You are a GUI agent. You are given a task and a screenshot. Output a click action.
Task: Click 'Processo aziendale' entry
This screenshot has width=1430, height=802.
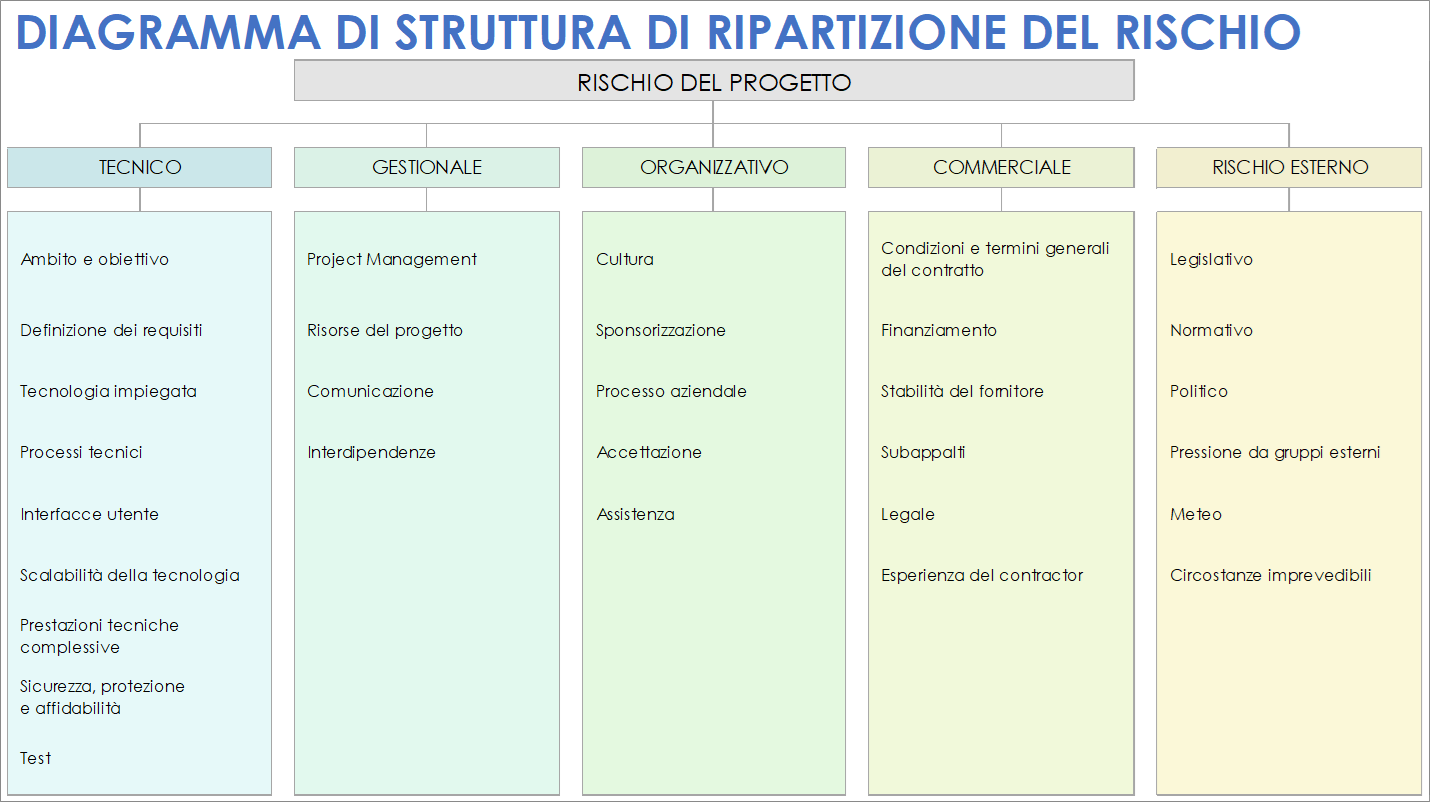tap(671, 391)
